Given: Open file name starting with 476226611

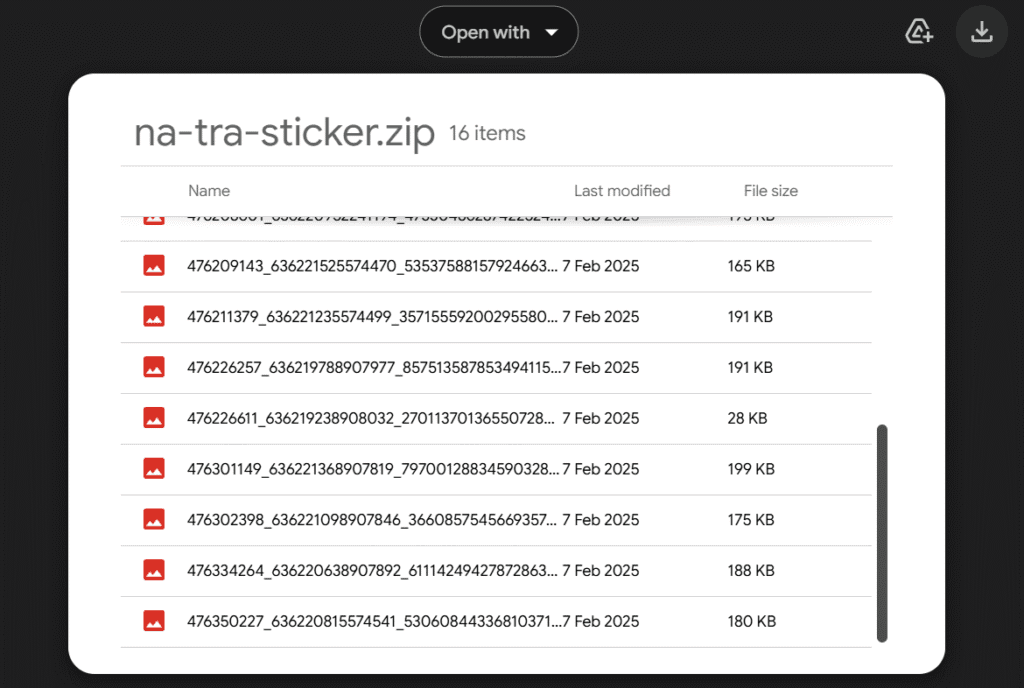Looking at the screenshot, I should coord(372,418).
